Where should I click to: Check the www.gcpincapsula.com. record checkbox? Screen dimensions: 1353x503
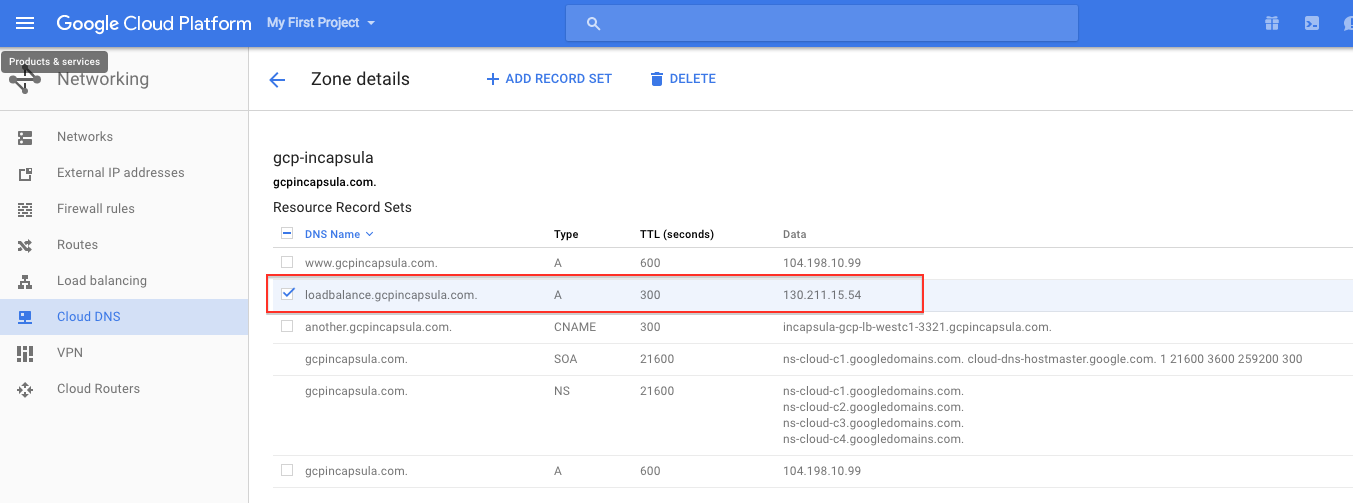point(287,262)
